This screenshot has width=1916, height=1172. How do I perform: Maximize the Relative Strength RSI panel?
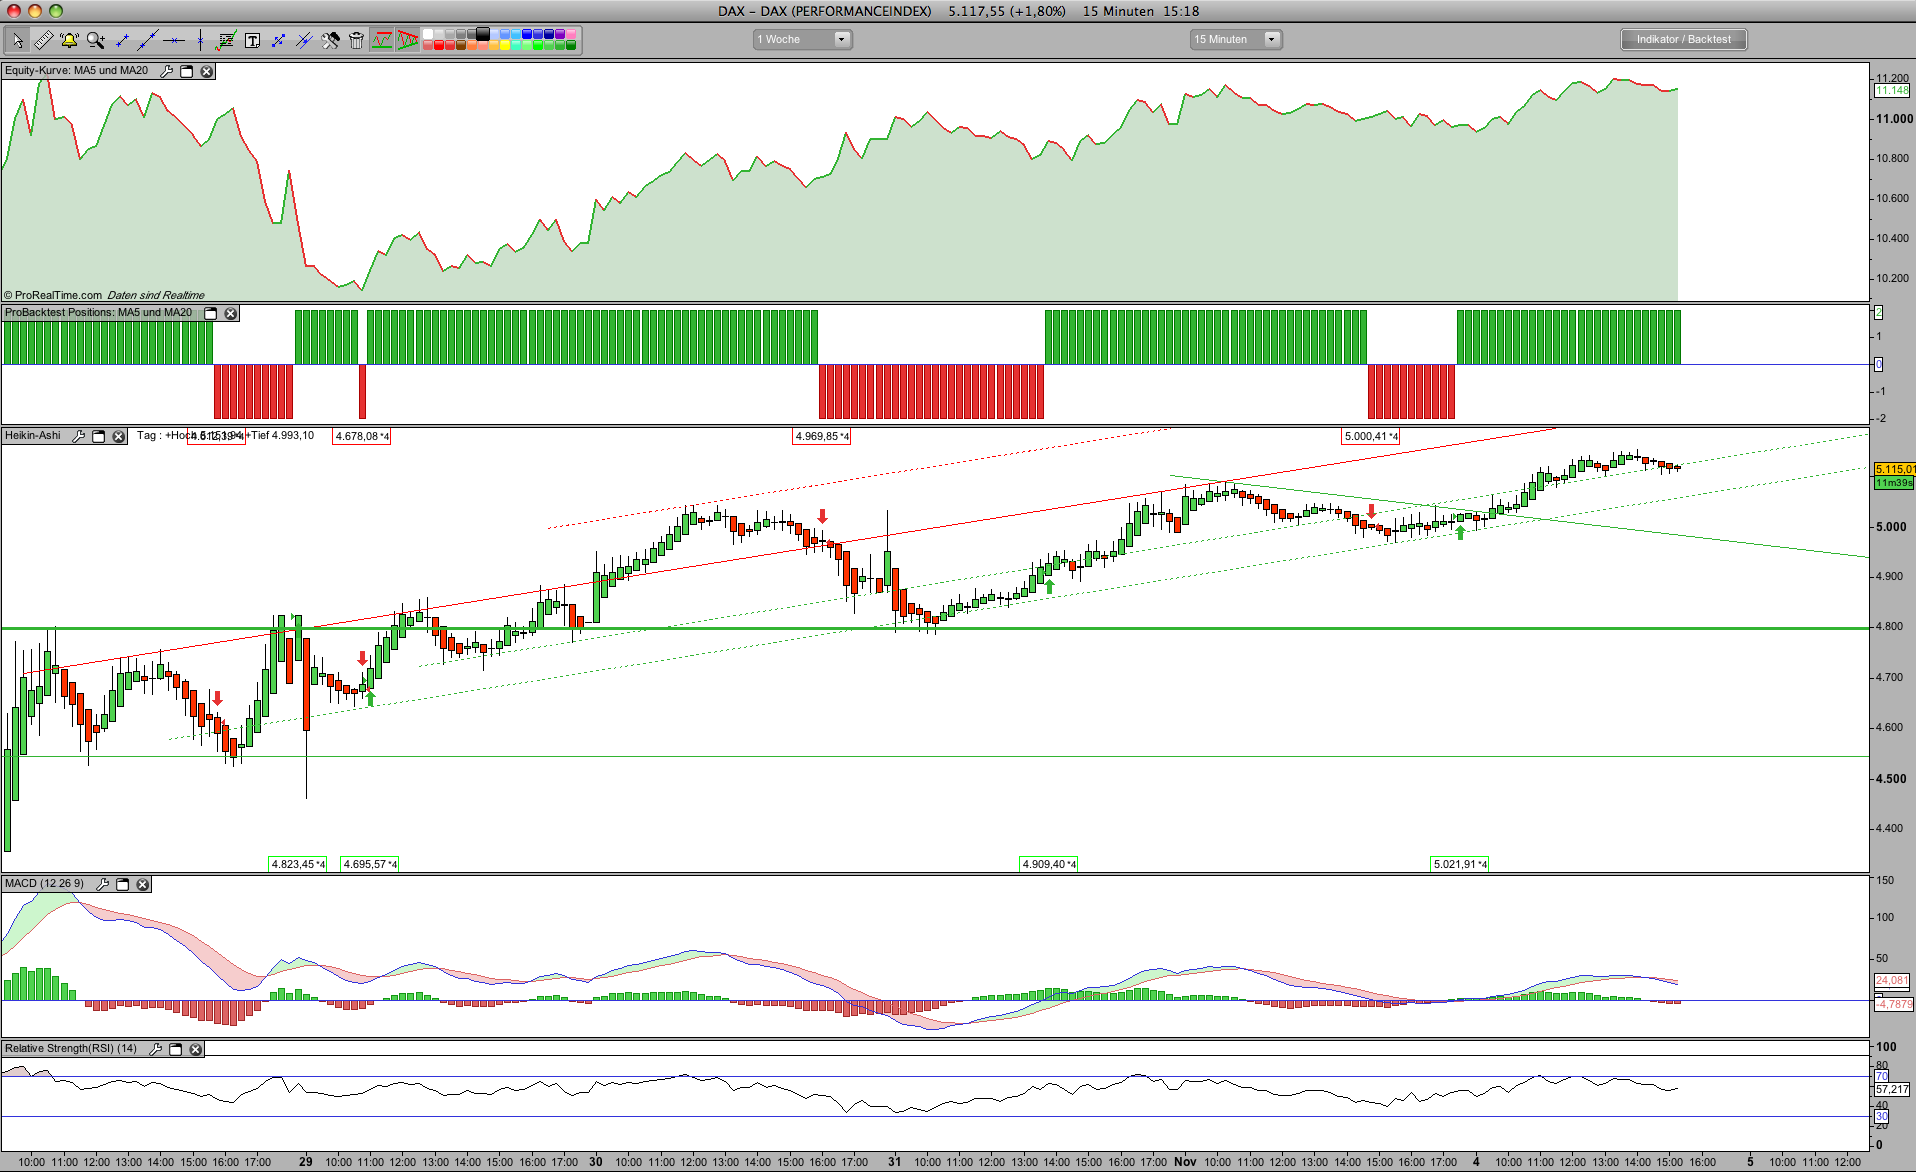coord(176,1049)
